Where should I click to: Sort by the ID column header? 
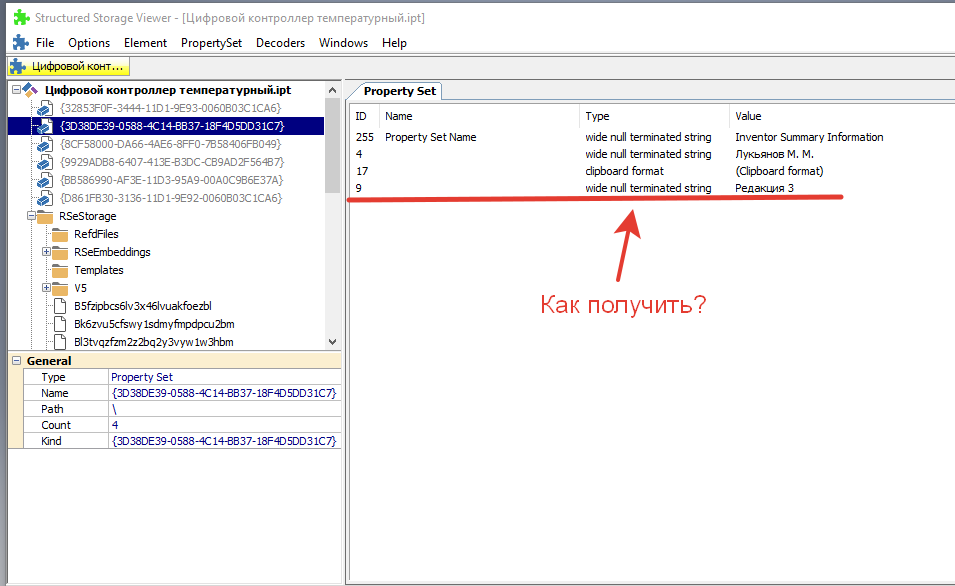(364, 116)
